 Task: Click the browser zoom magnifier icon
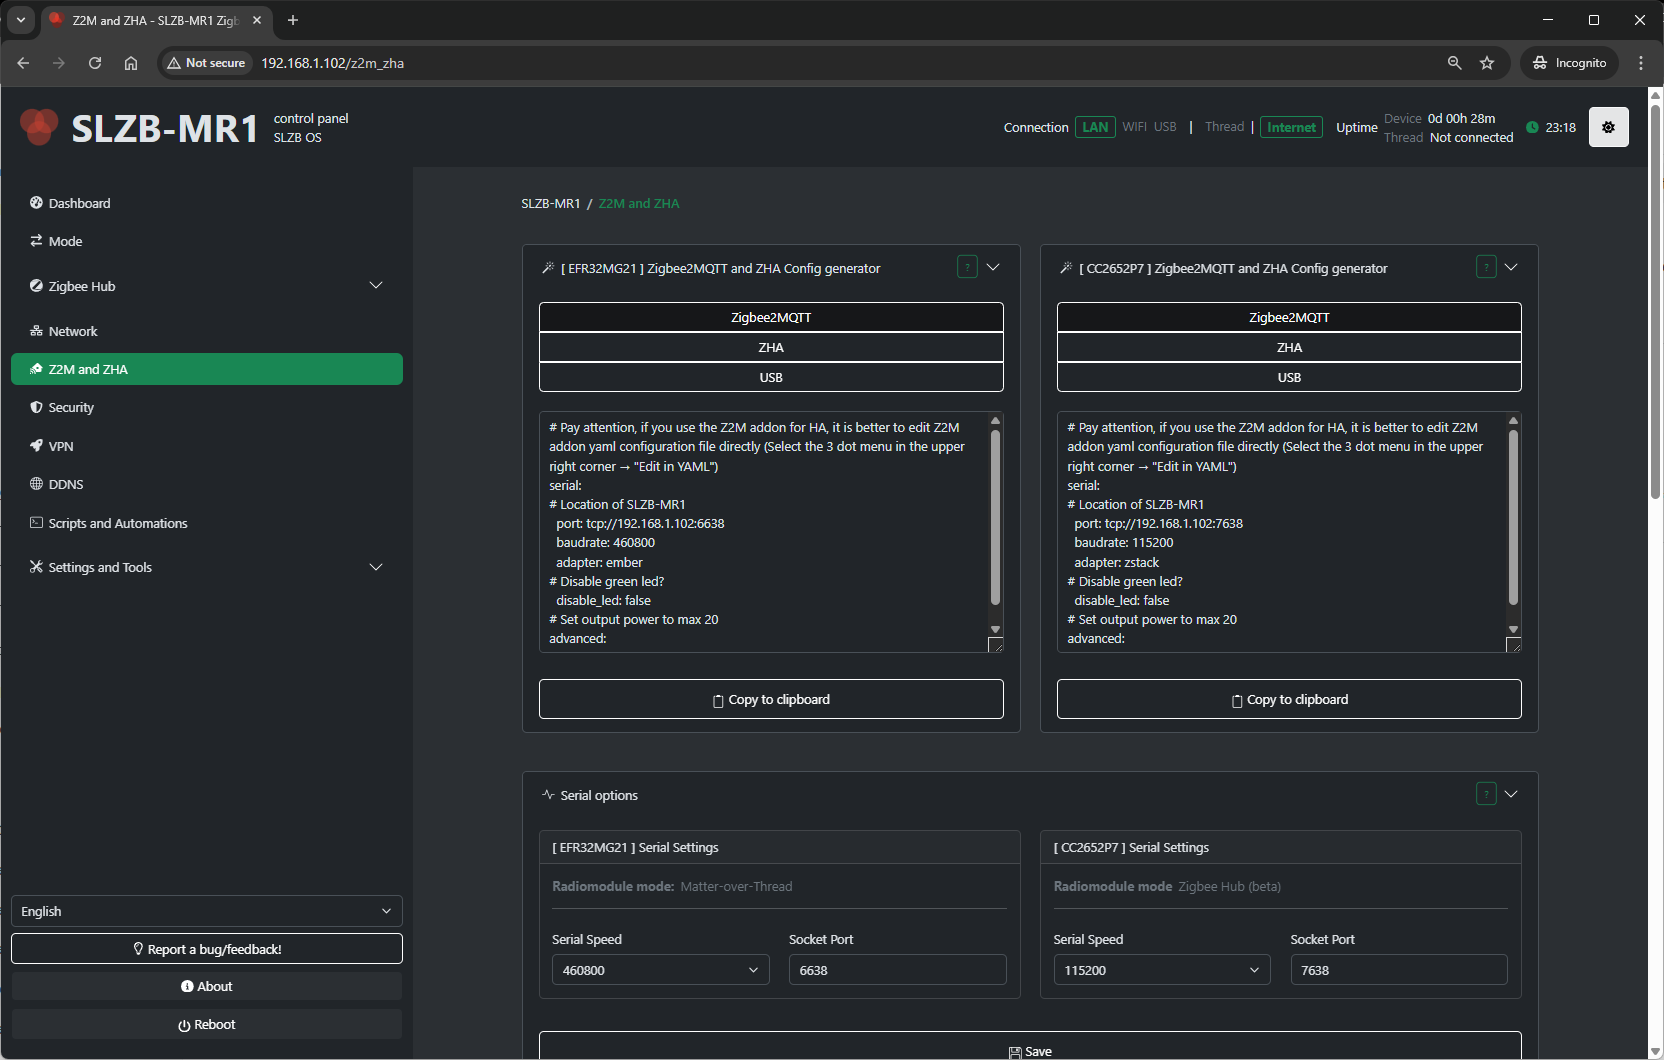1454,63
